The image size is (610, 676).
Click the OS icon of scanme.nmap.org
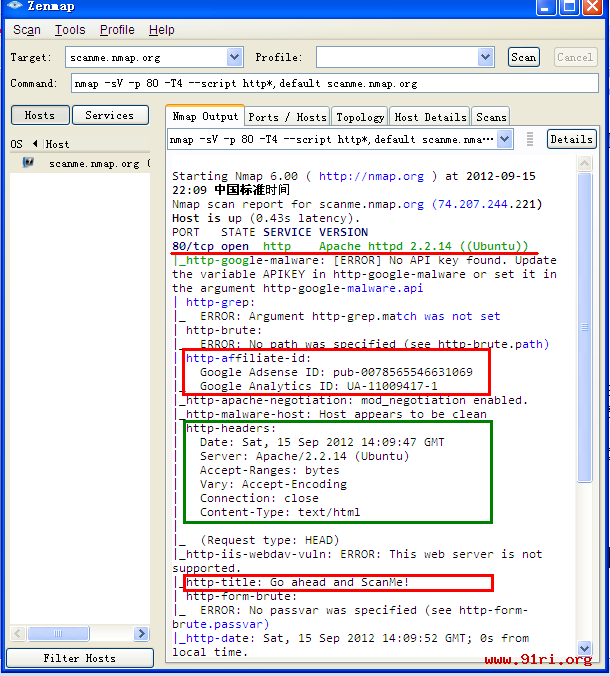tap(28, 163)
